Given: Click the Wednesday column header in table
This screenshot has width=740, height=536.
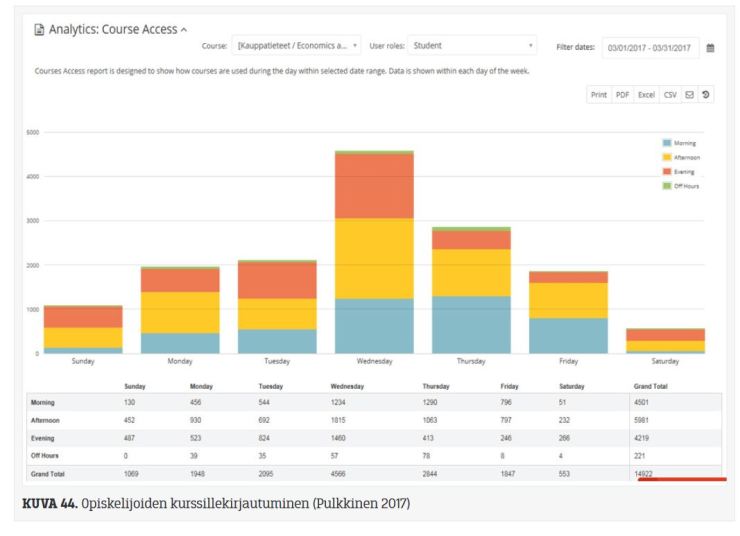Looking at the screenshot, I should 348,385.
